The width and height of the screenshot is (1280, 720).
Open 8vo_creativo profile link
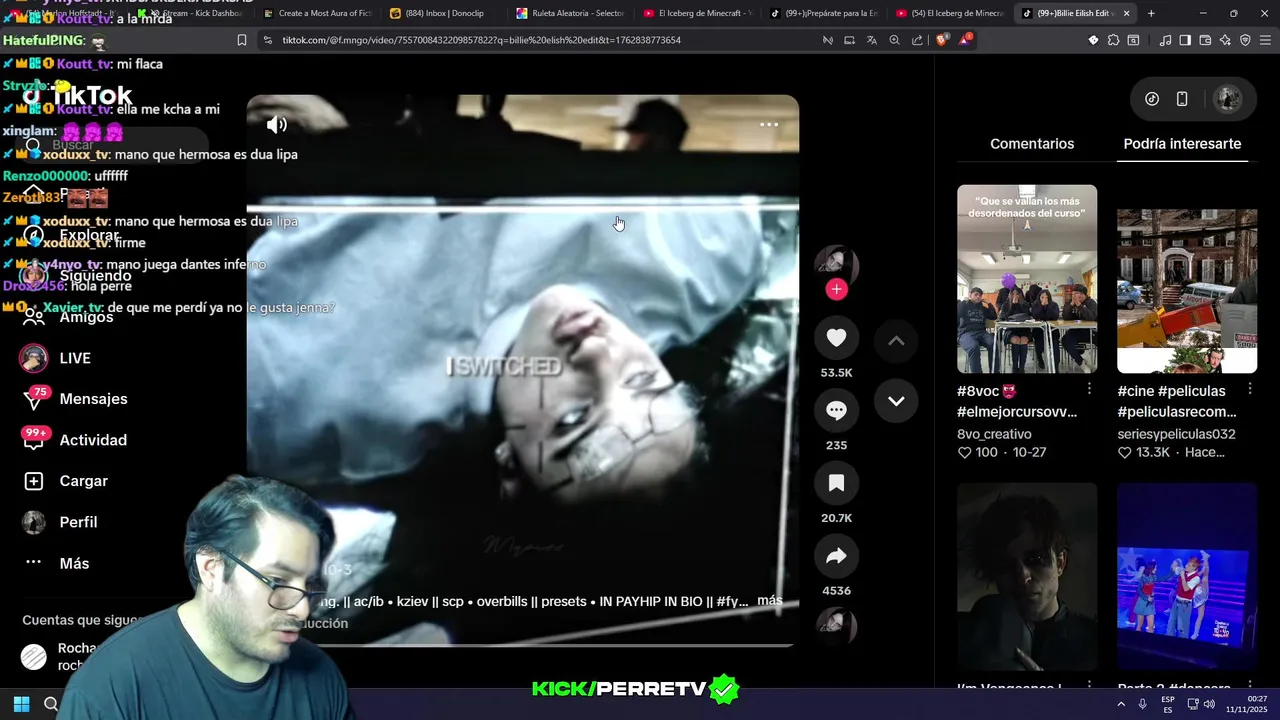pyautogui.click(x=994, y=434)
